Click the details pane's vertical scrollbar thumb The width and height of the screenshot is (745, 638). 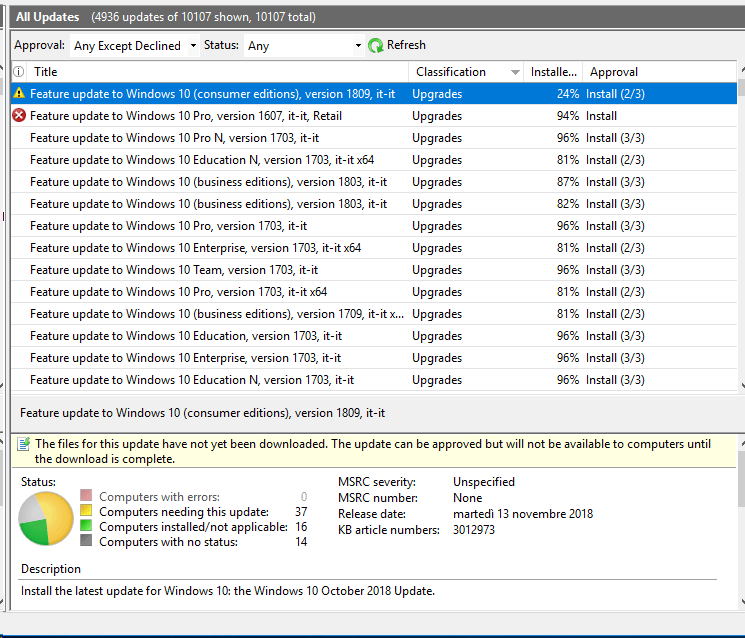point(742,479)
